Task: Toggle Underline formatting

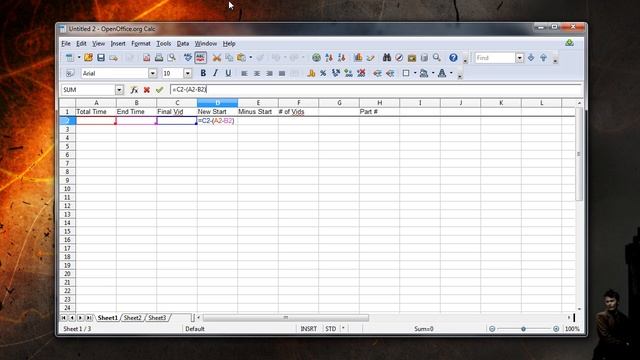Action: 228,73
